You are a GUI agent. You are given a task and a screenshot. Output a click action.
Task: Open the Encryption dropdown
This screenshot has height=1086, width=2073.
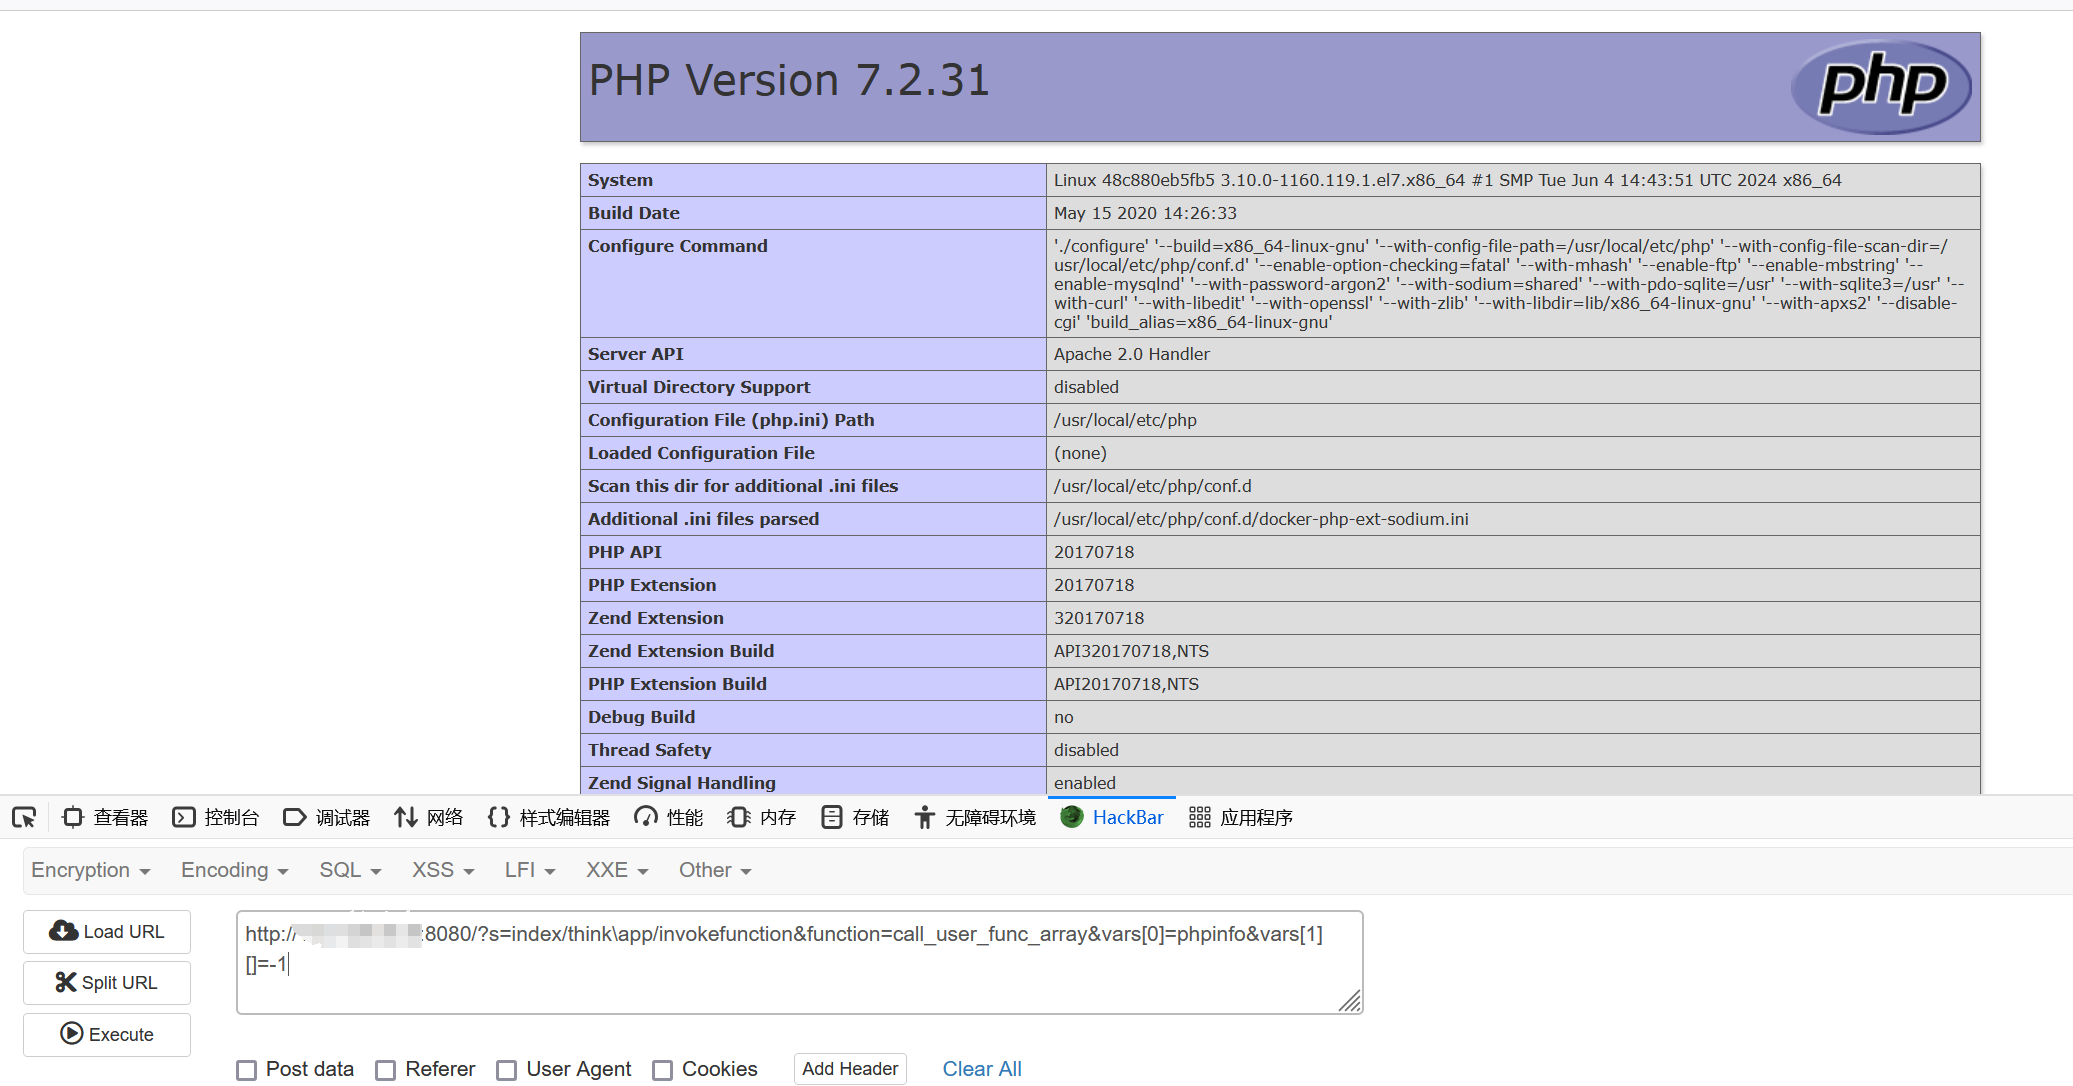click(x=91, y=870)
